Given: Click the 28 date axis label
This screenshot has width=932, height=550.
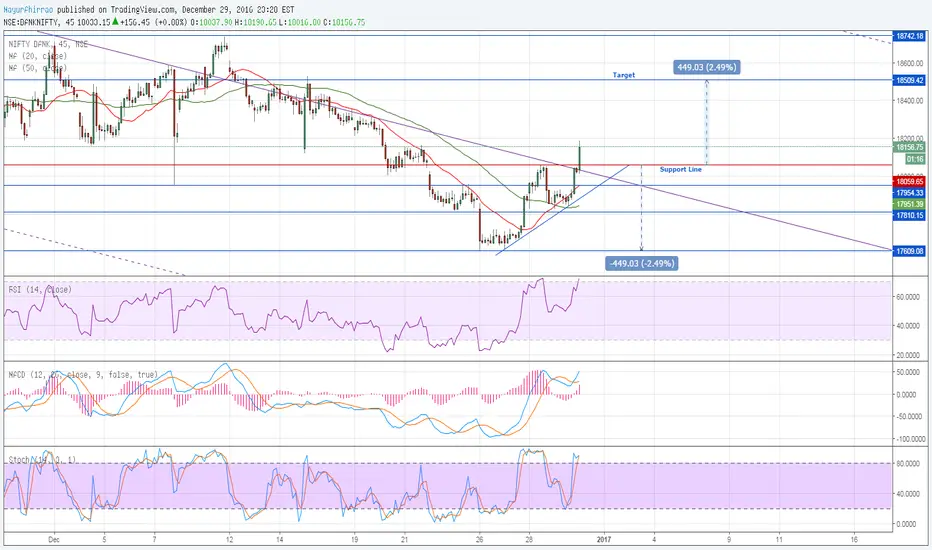Looking at the screenshot, I should pos(530,540).
